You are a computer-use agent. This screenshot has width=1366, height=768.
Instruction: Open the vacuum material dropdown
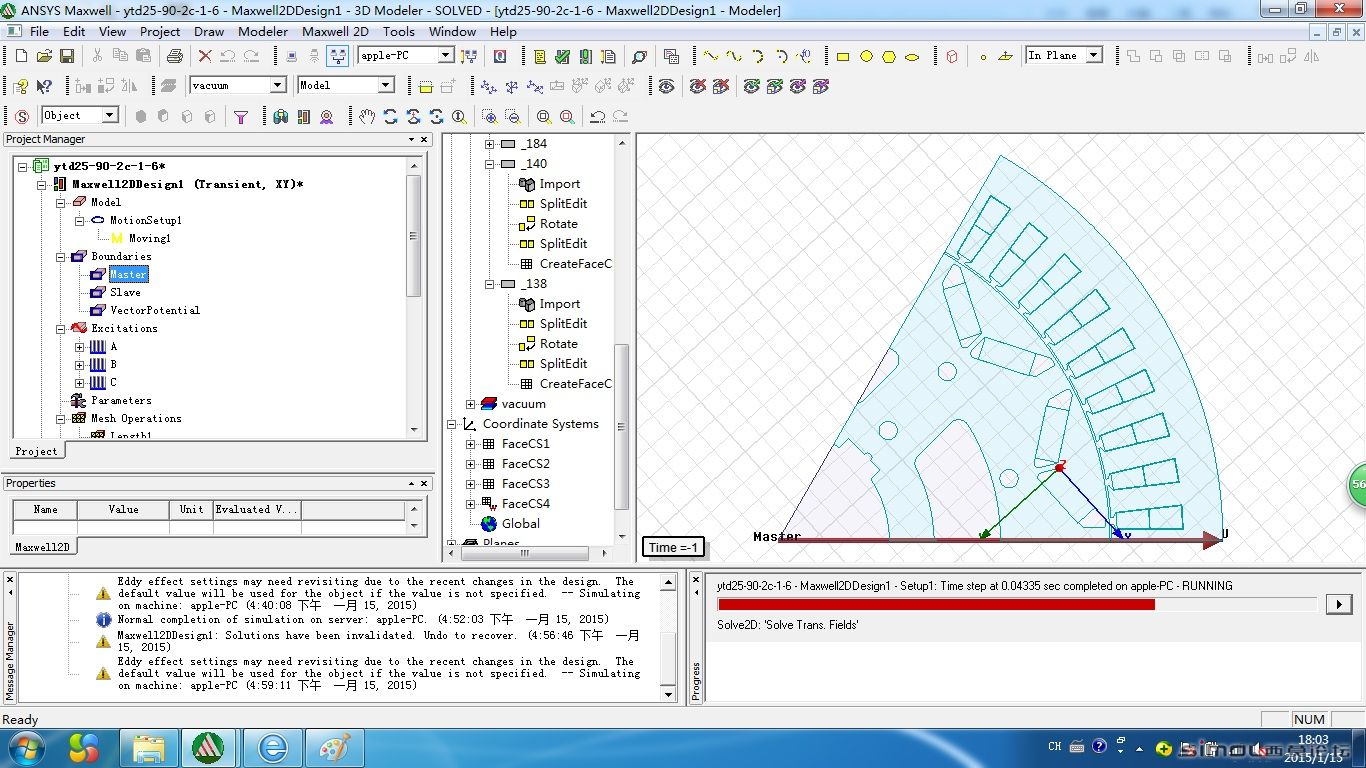click(278, 86)
